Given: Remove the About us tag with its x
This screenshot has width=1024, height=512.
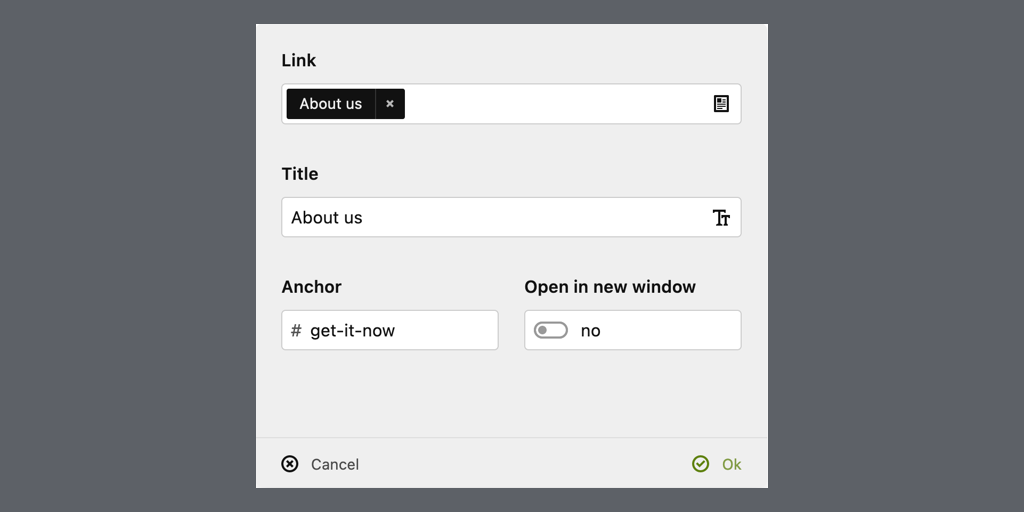Looking at the screenshot, I should click(x=390, y=104).
